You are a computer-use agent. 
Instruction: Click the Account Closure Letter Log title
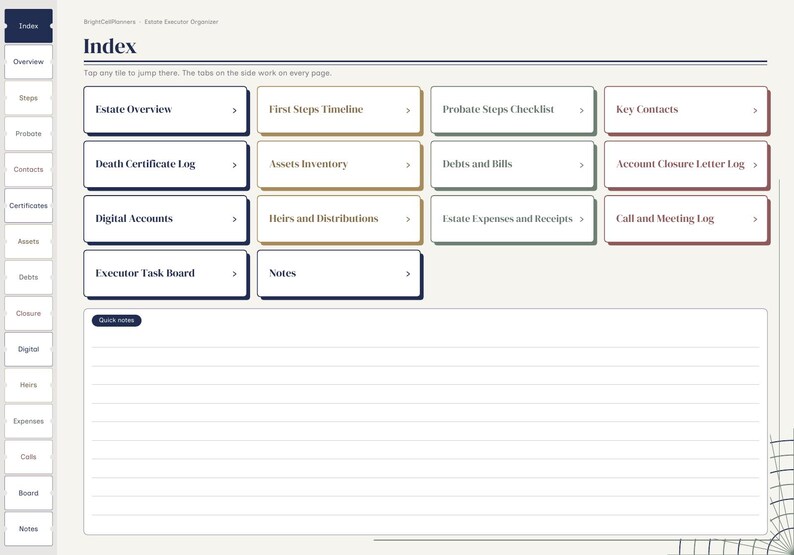coord(680,164)
